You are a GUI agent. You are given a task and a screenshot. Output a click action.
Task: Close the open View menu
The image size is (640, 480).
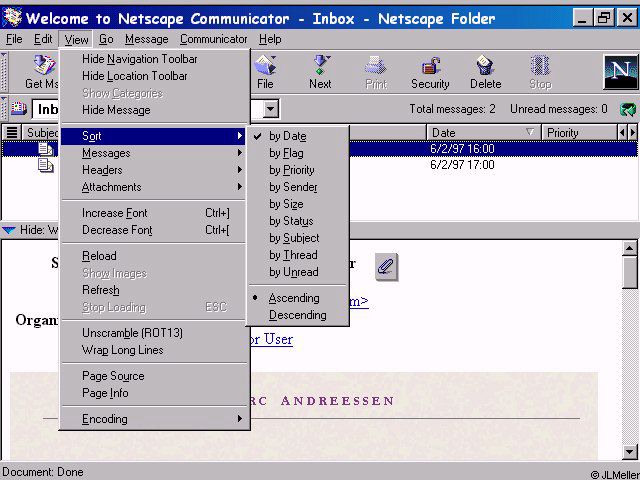pyautogui.click(x=76, y=39)
